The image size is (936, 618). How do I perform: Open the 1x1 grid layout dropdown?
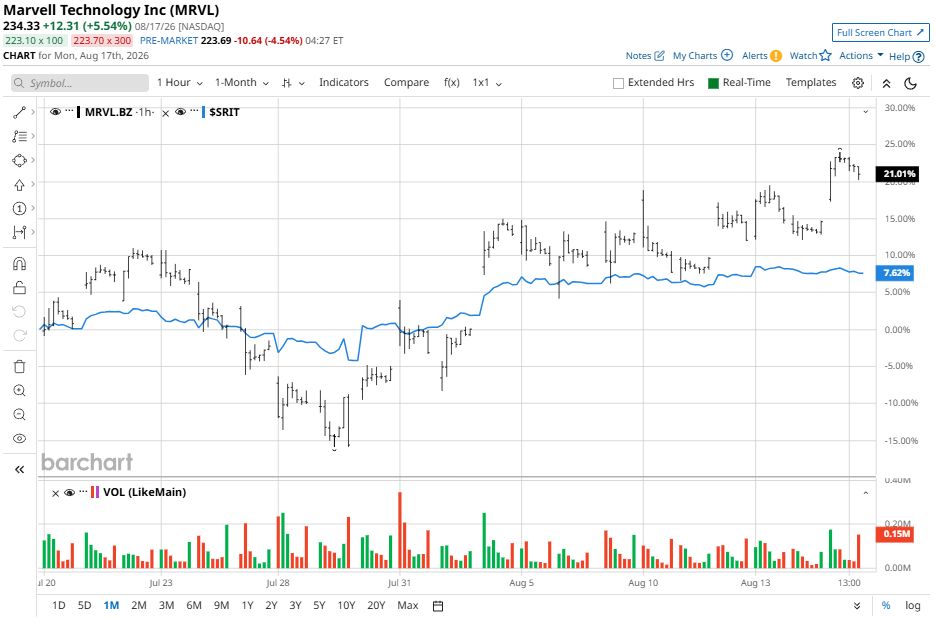pos(487,82)
